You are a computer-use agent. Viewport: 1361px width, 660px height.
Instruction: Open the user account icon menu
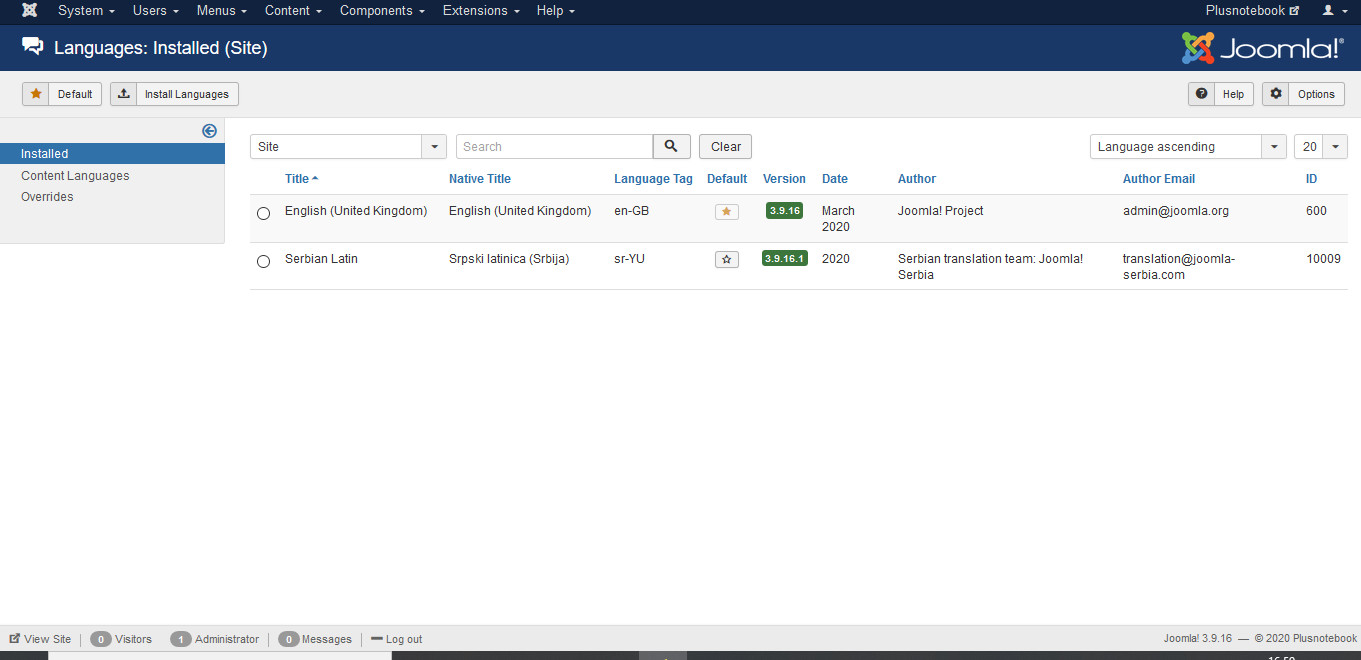(x=1333, y=11)
